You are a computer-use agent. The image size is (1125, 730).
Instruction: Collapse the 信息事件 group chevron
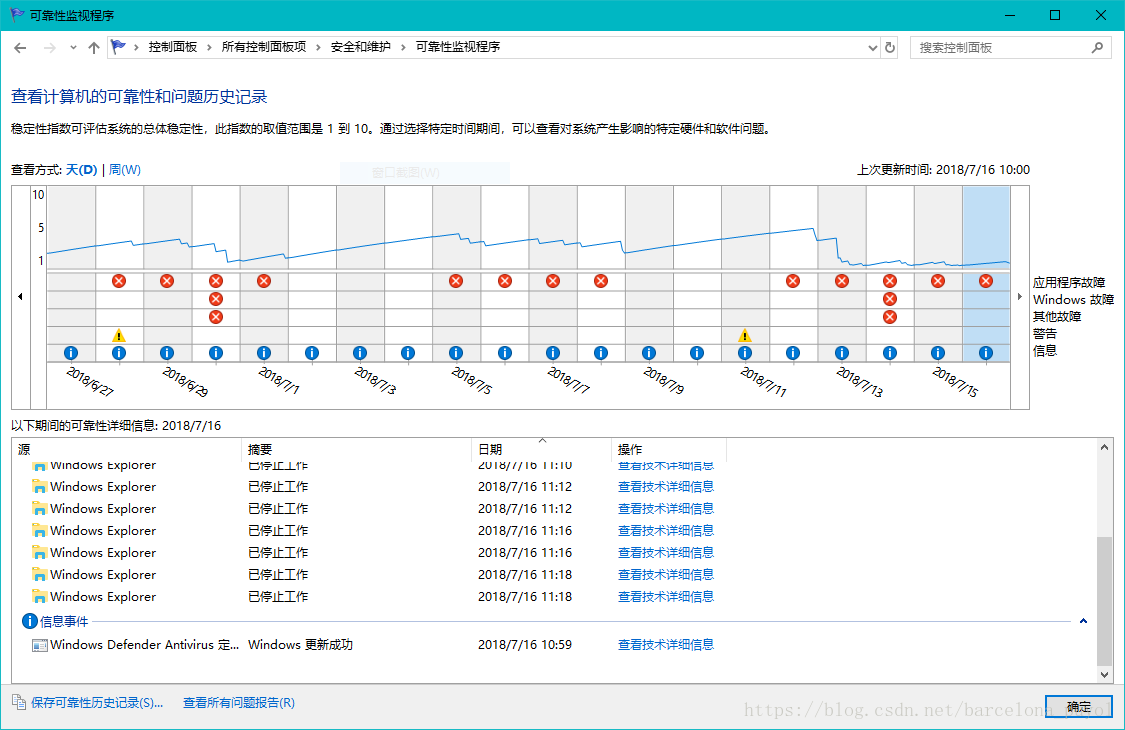tap(1083, 621)
